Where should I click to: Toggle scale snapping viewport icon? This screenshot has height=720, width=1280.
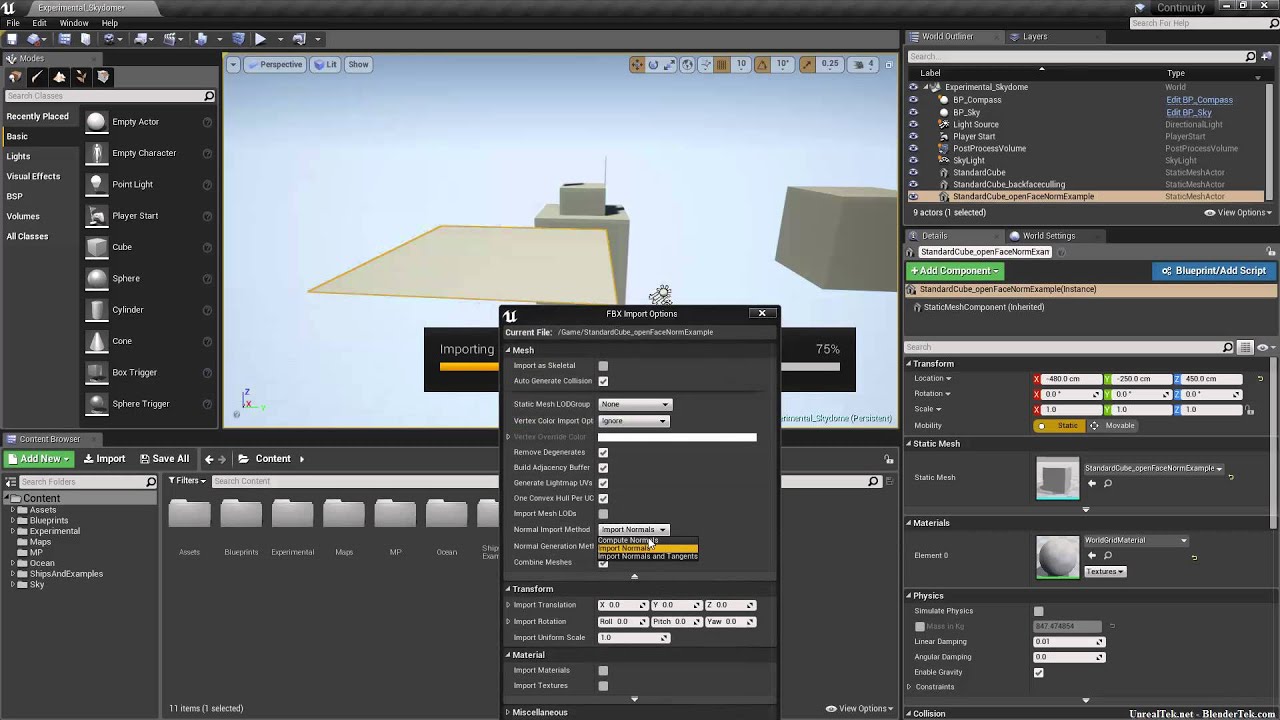(807, 64)
